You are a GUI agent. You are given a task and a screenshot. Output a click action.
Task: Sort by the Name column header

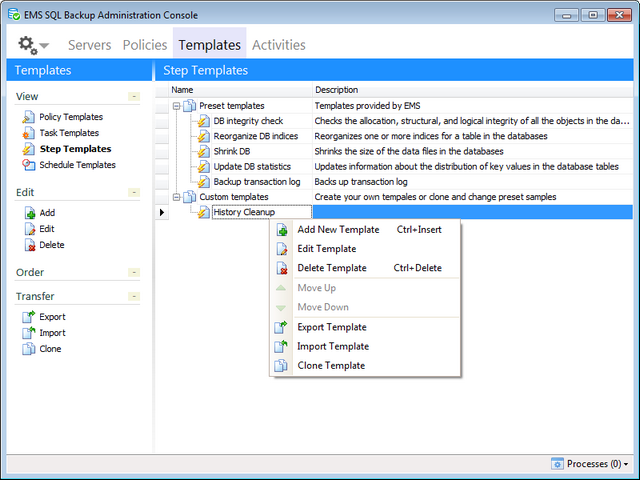241,90
